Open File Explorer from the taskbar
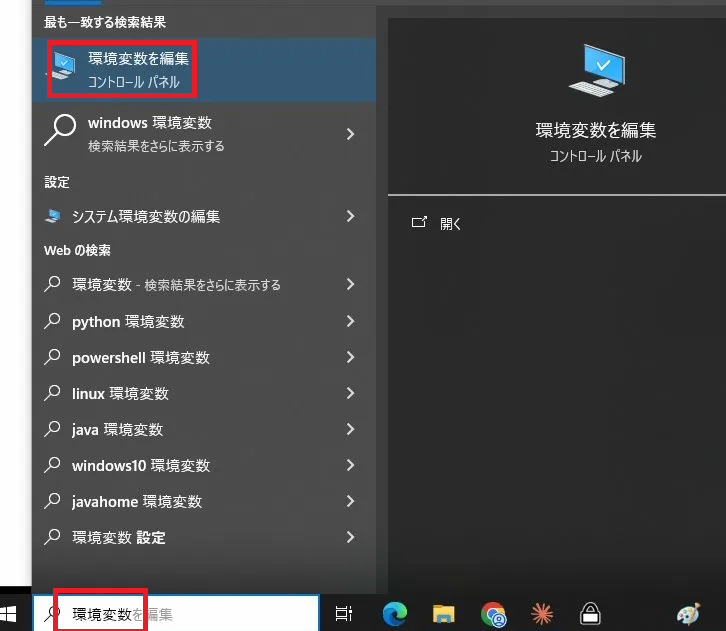Image resolution: width=726 pixels, height=631 pixels. click(444, 614)
